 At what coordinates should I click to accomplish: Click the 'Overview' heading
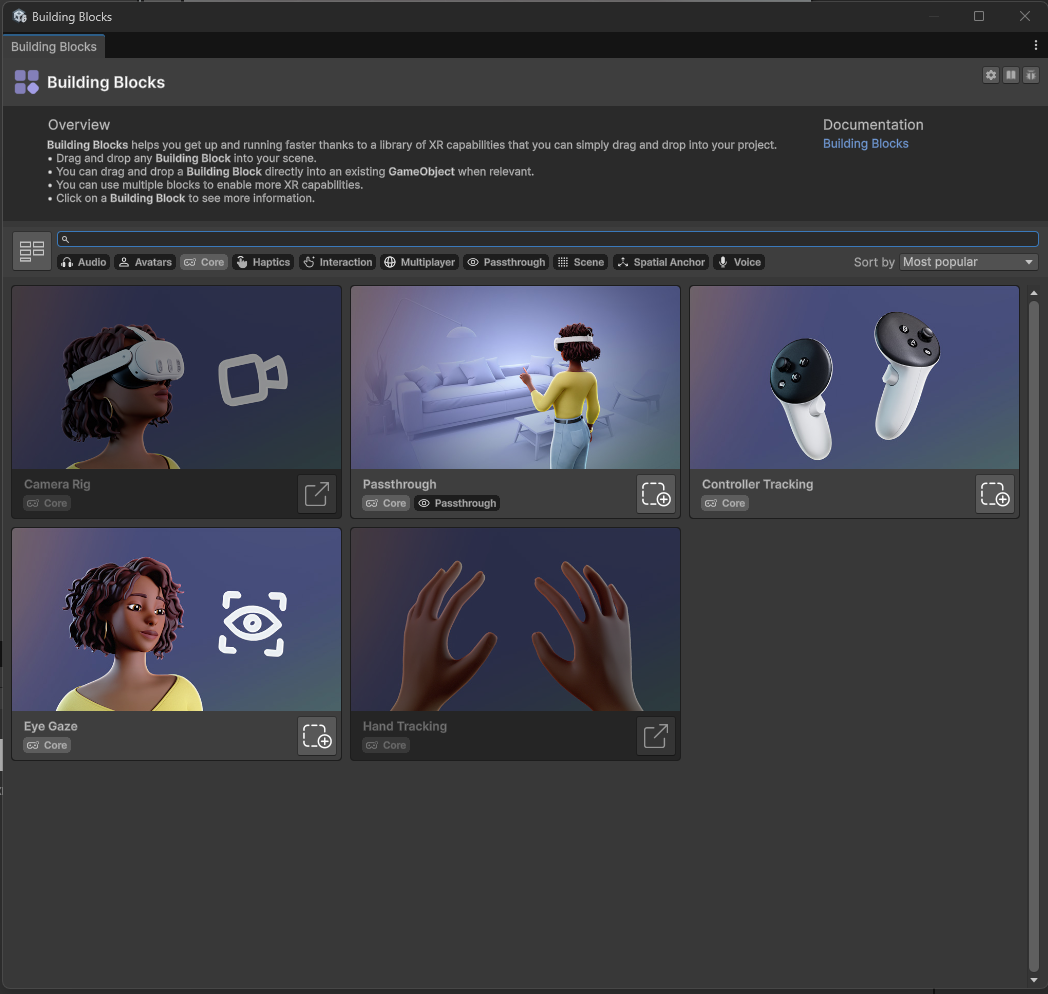79,125
